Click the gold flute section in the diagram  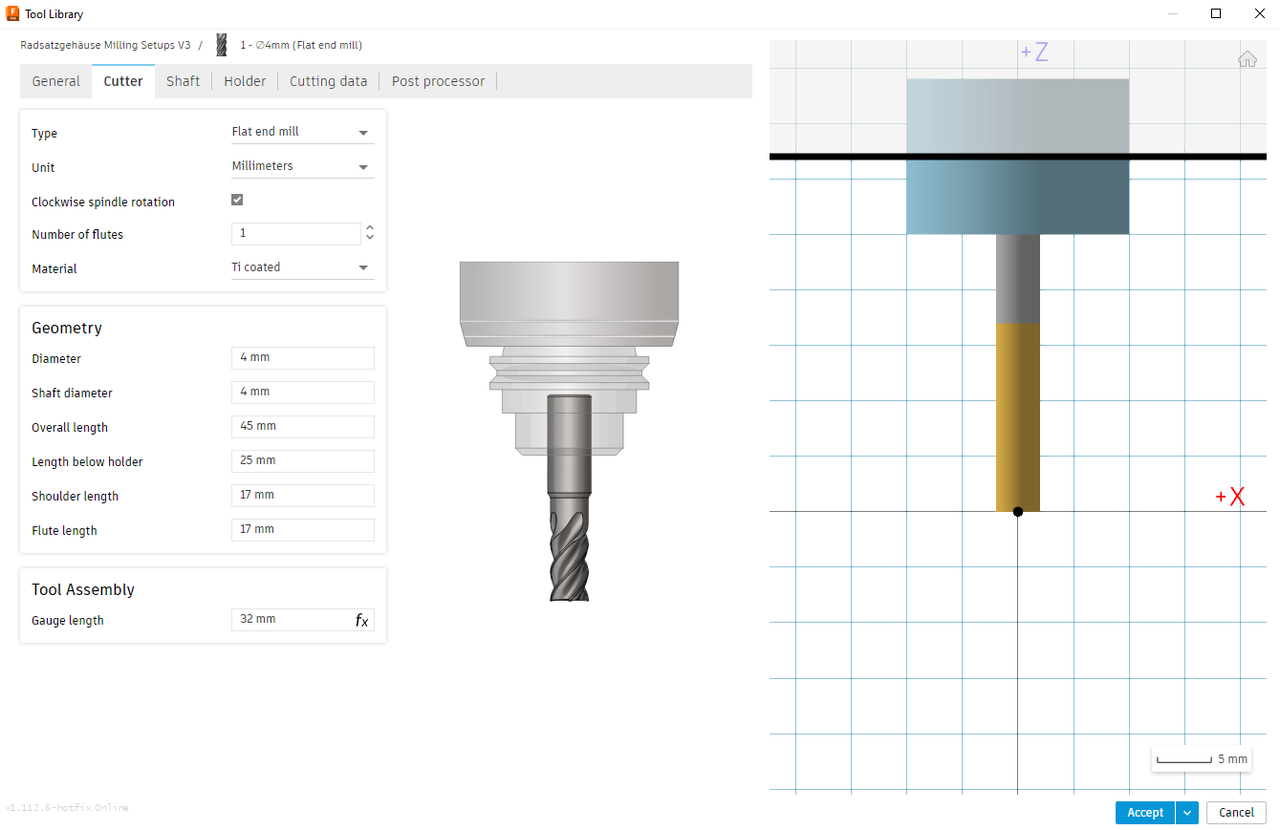tap(1018, 417)
